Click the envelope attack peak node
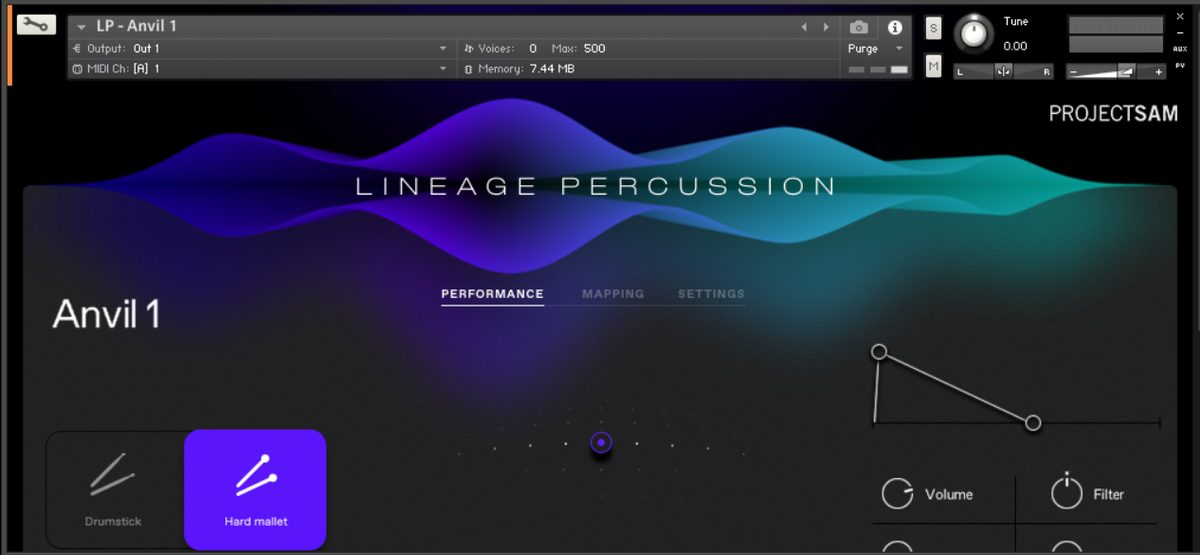This screenshot has height=555, width=1200. [x=879, y=351]
